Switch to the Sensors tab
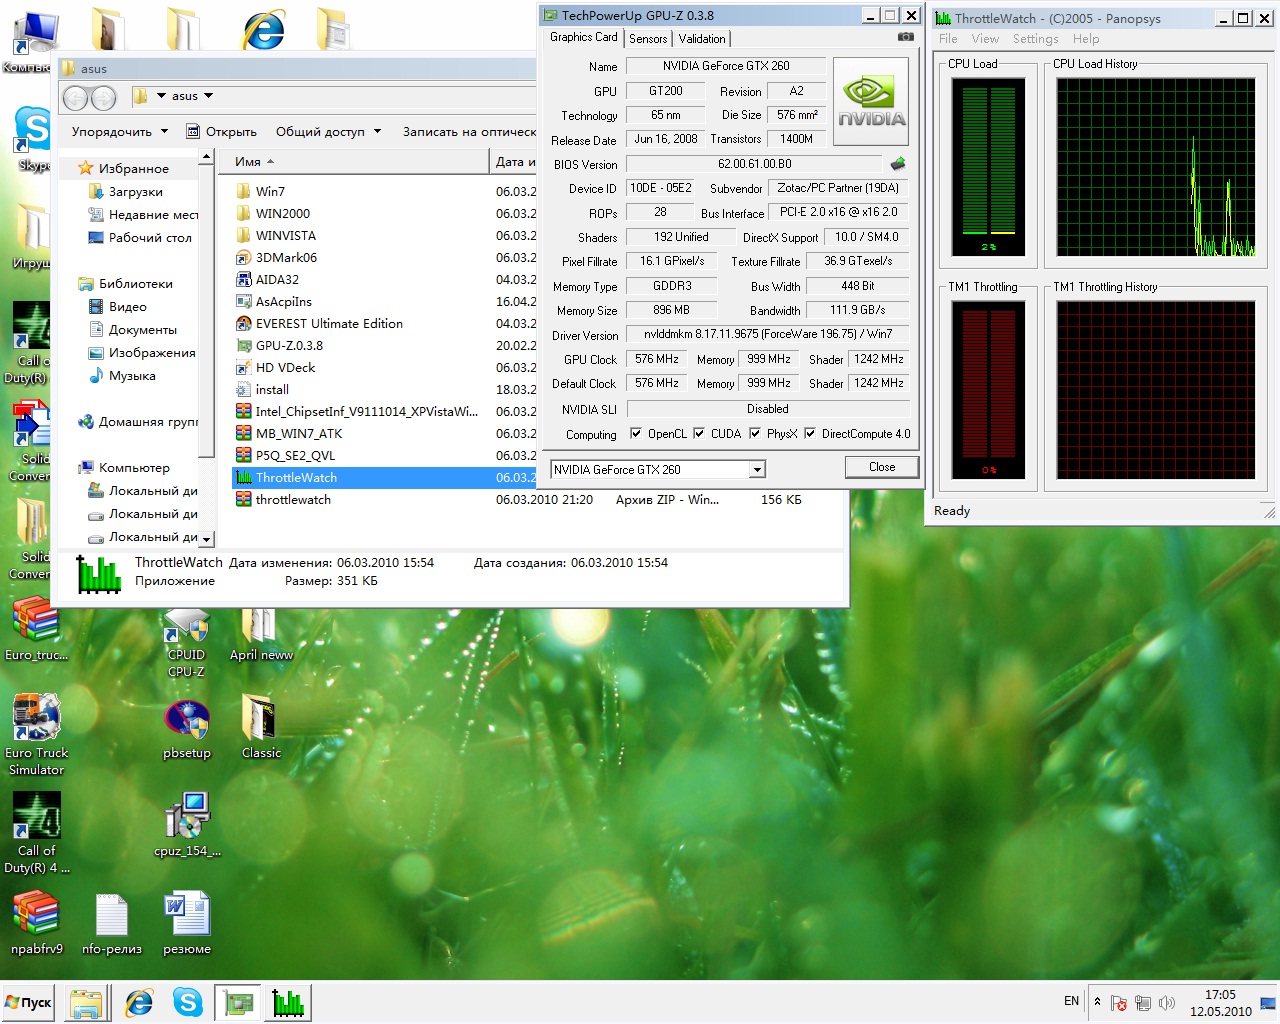1280x1024 pixels. (x=648, y=39)
